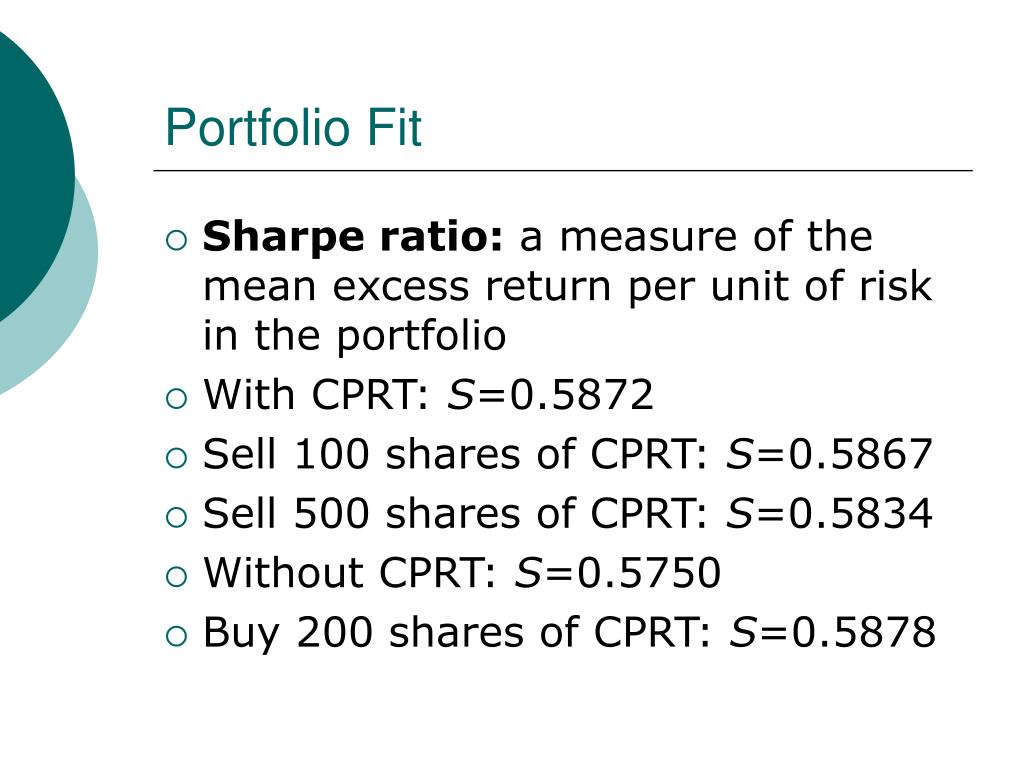Viewport: 1024px width, 768px height.
Task: Click the Portfolio Fit slide title
Action: point(293,127)
